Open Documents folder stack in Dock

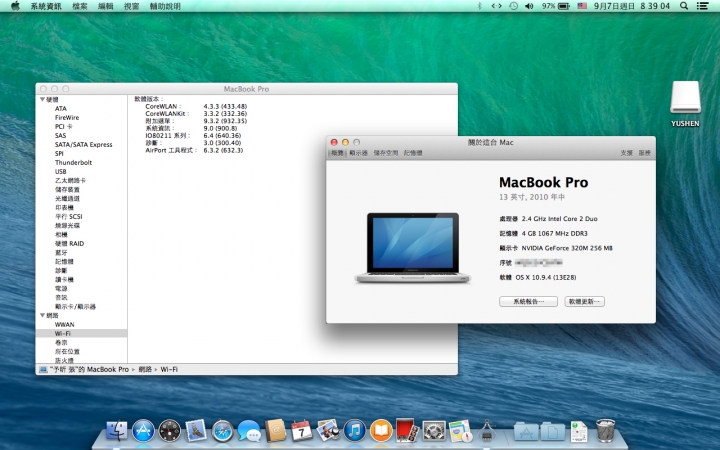[552, 431]
